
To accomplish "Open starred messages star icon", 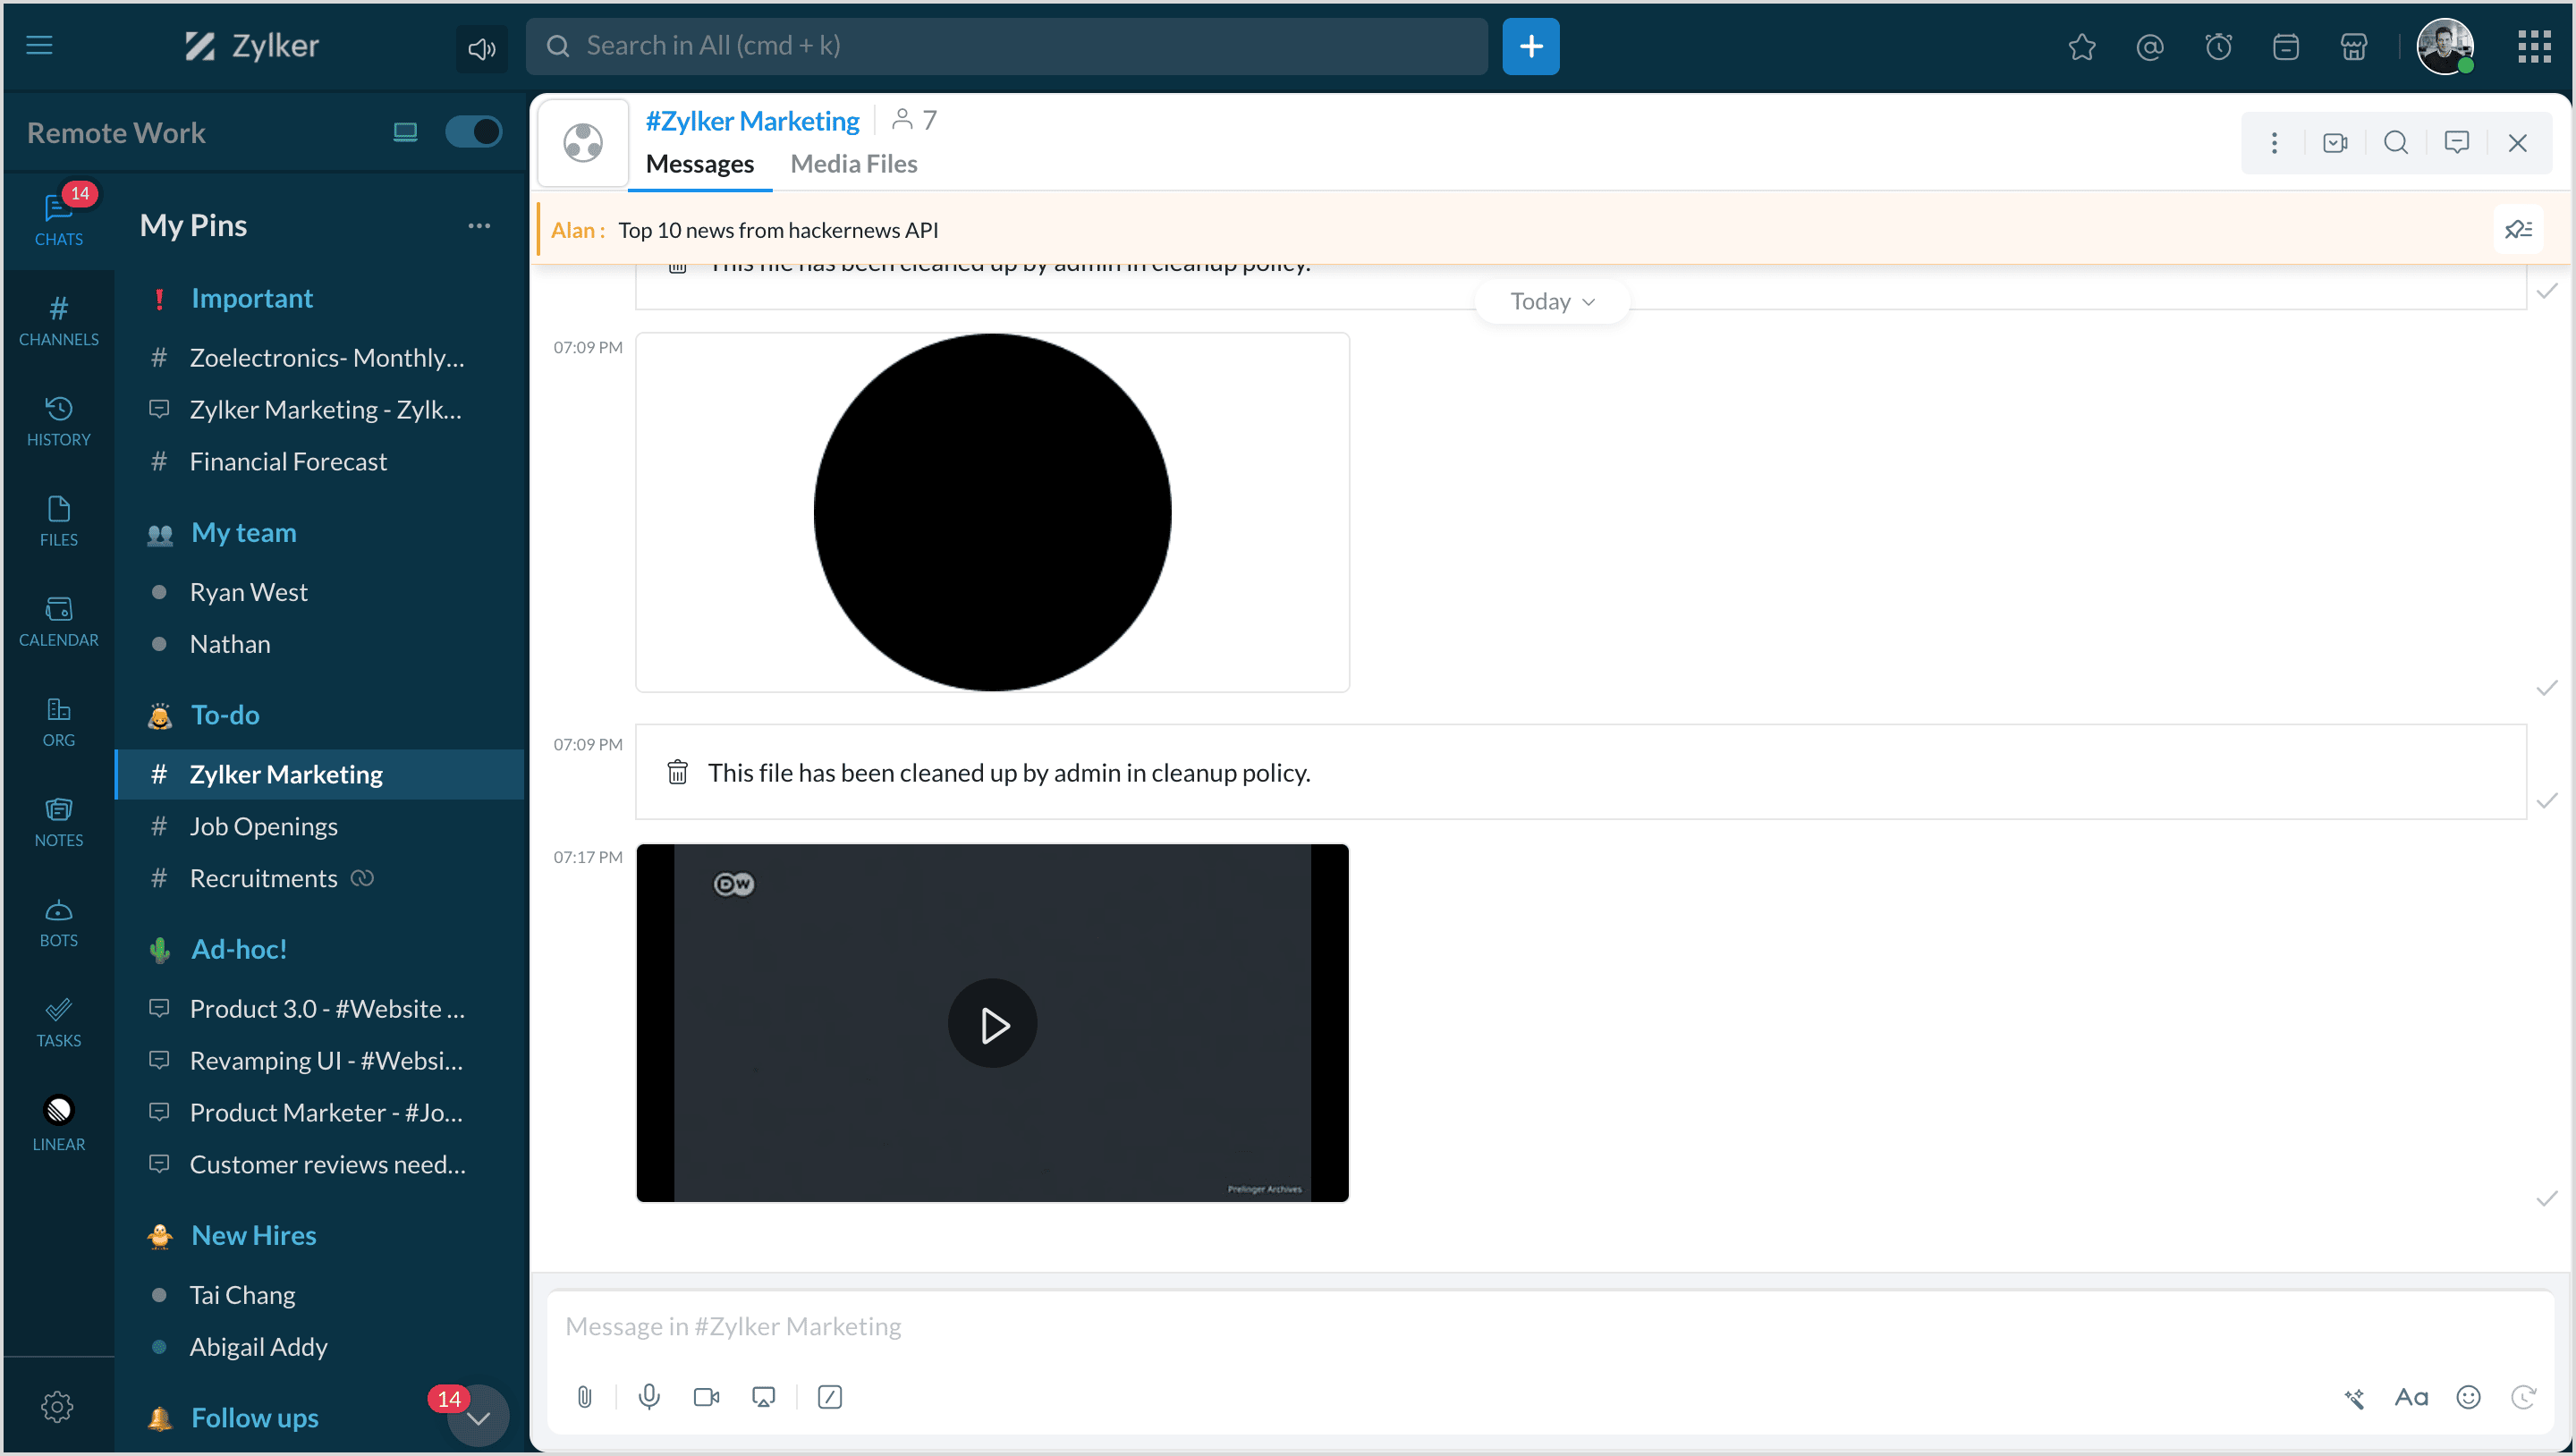I will pyautogui.click(x=2082, y=47).
